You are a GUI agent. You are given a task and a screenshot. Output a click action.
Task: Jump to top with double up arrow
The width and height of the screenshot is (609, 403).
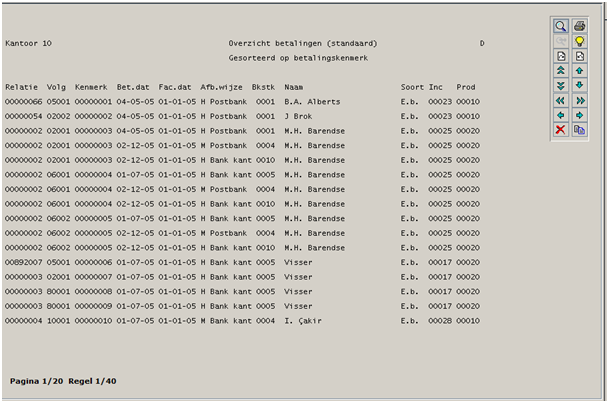click(x=561, y=71)
